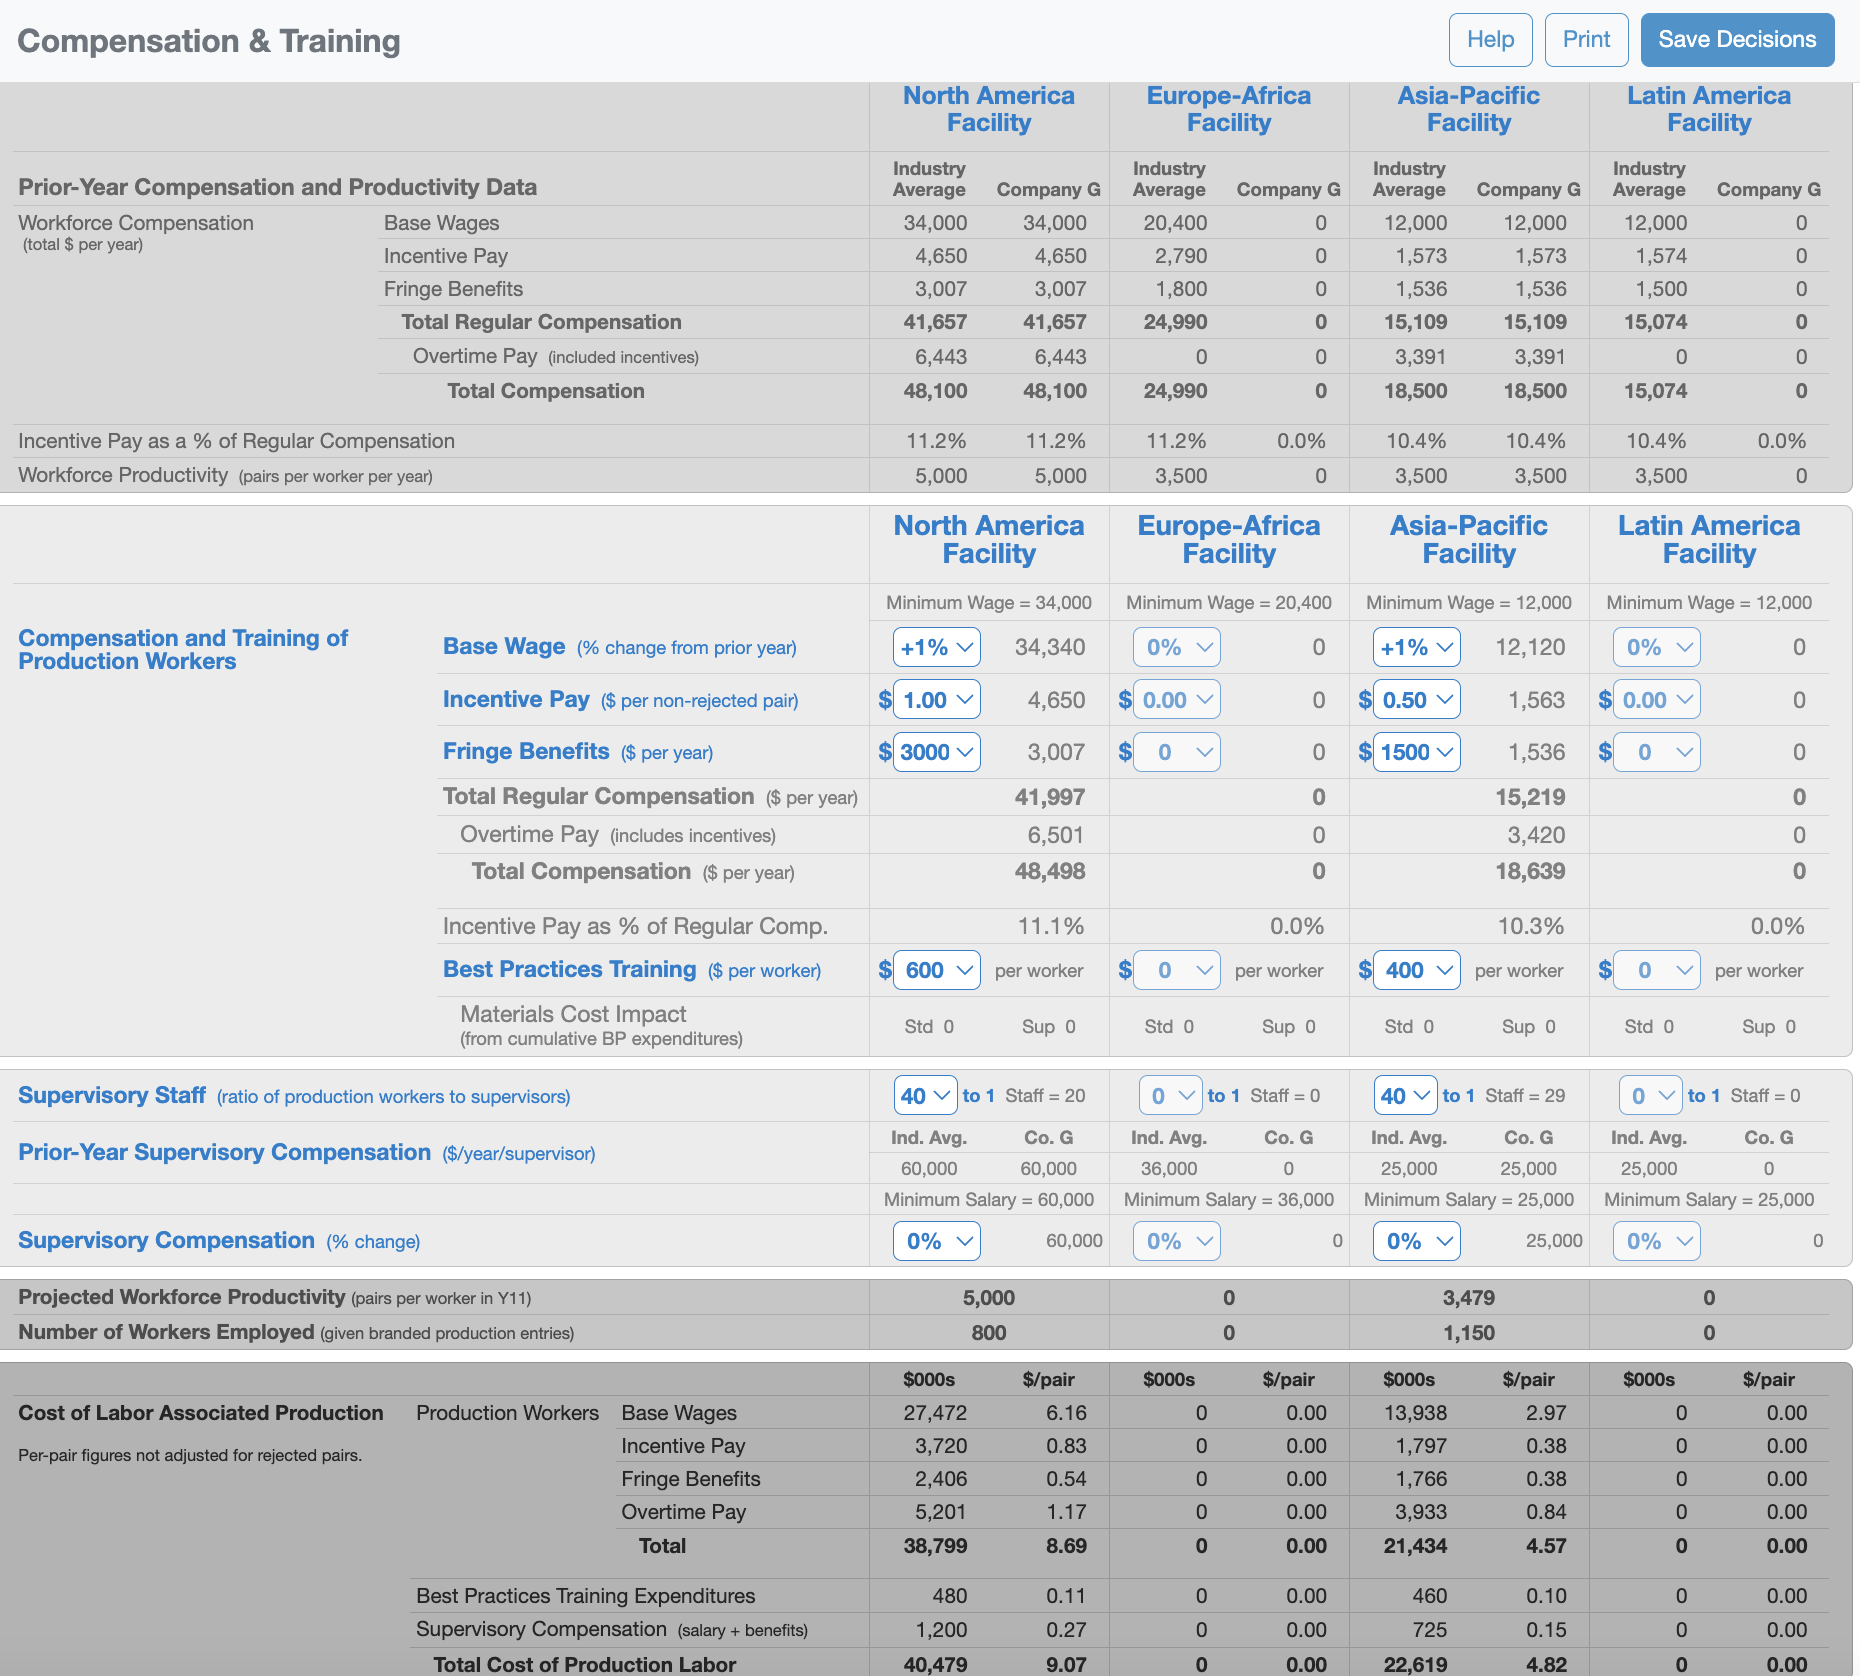Image resolution: width=1860 pixels, height=1676 pixels.
Task: Change the 40 to 1 Supervisory Staff ratio for North America
Action: pos(925,1095)
